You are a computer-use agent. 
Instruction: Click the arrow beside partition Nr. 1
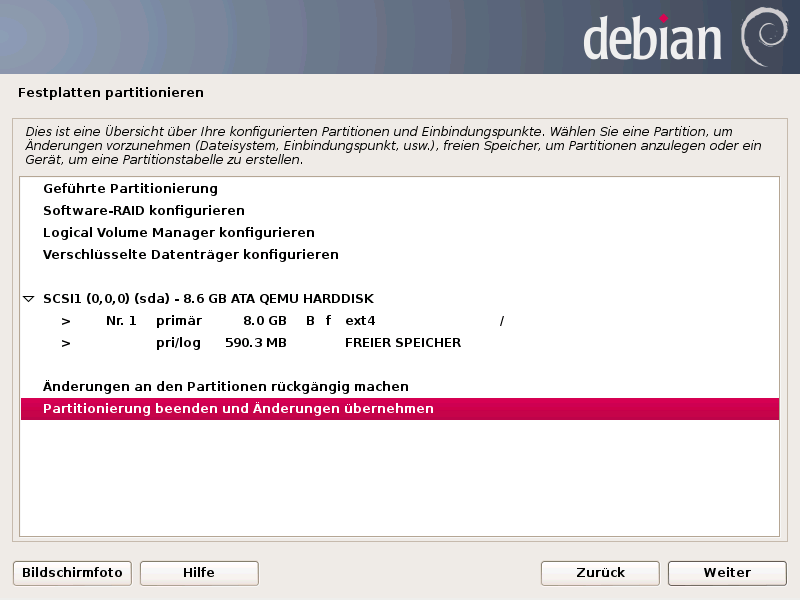coord(66,321)
